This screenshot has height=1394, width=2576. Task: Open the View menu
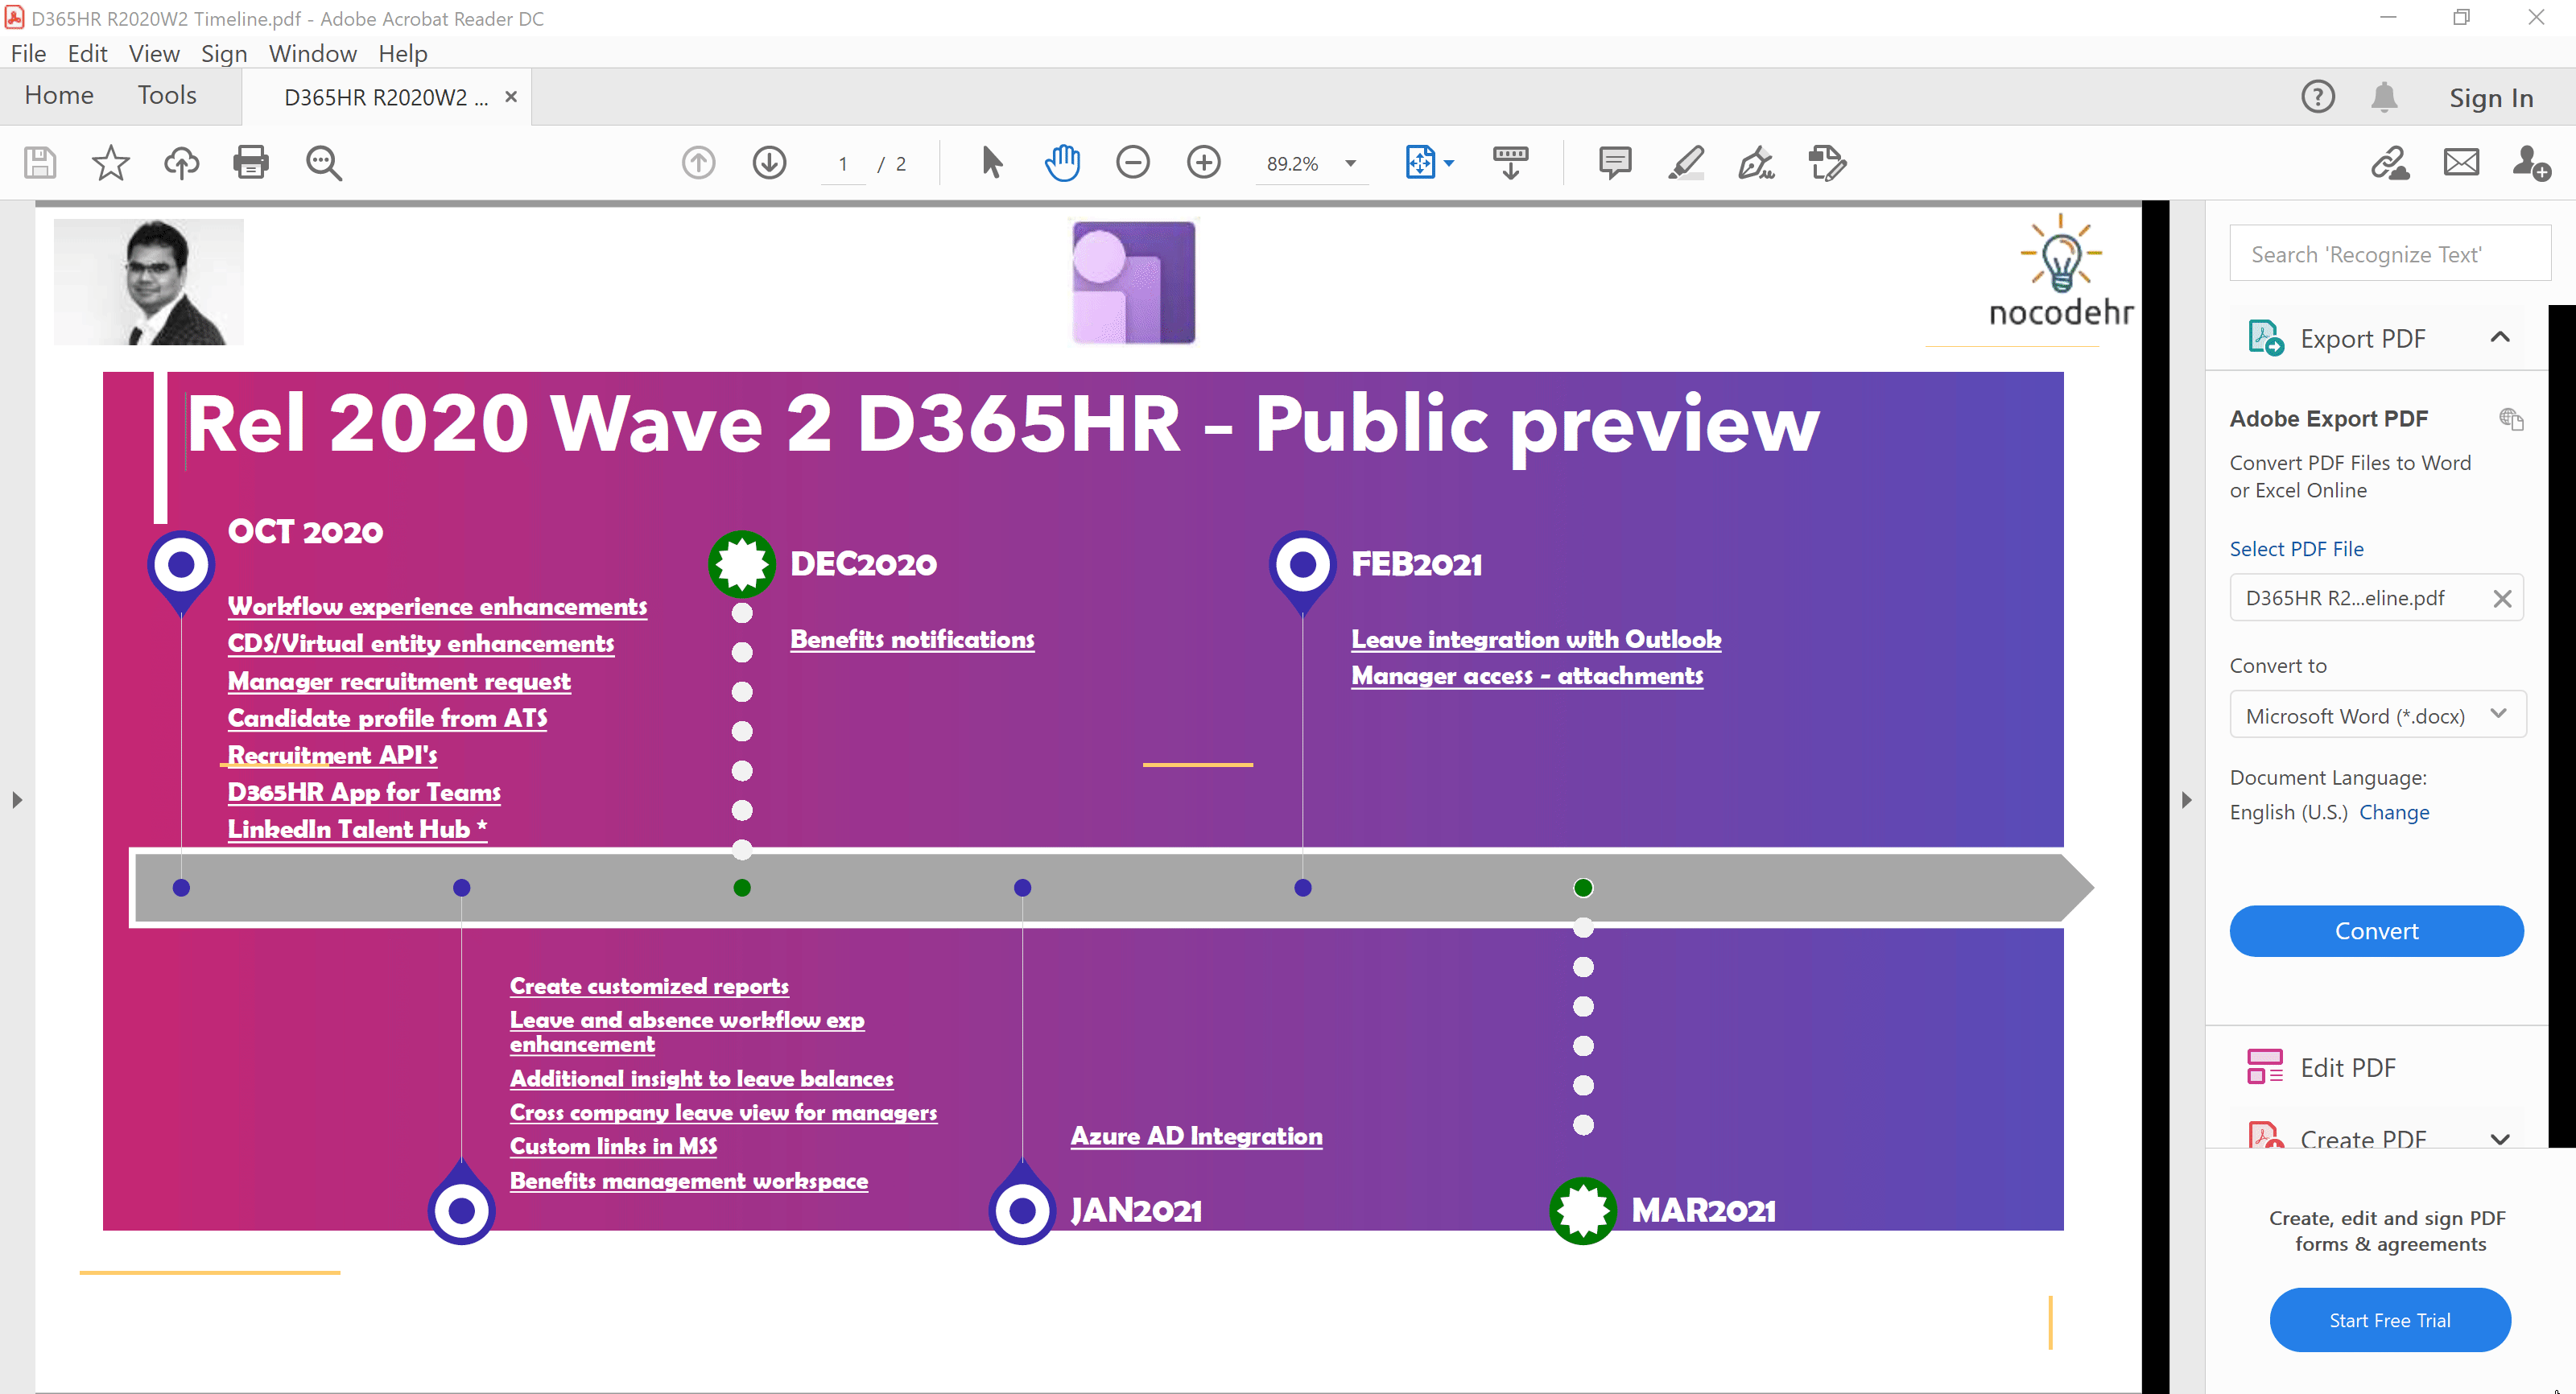pyautogui.click(x=154, y=53)
